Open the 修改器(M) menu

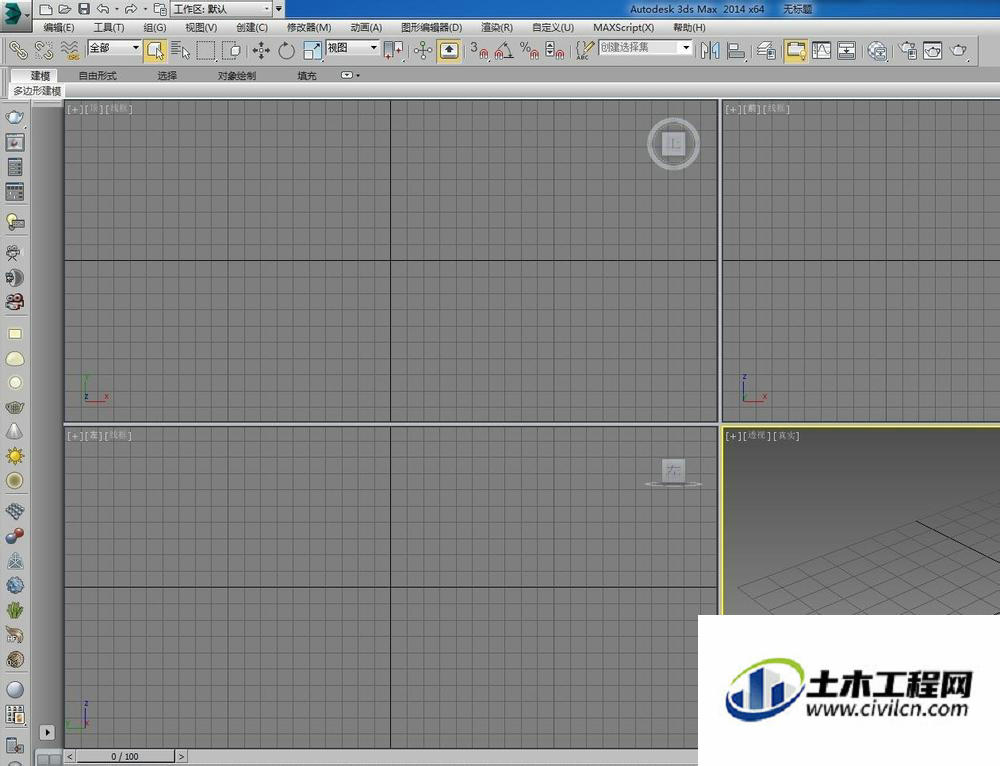pyautogui.click(x=309, y=27)
